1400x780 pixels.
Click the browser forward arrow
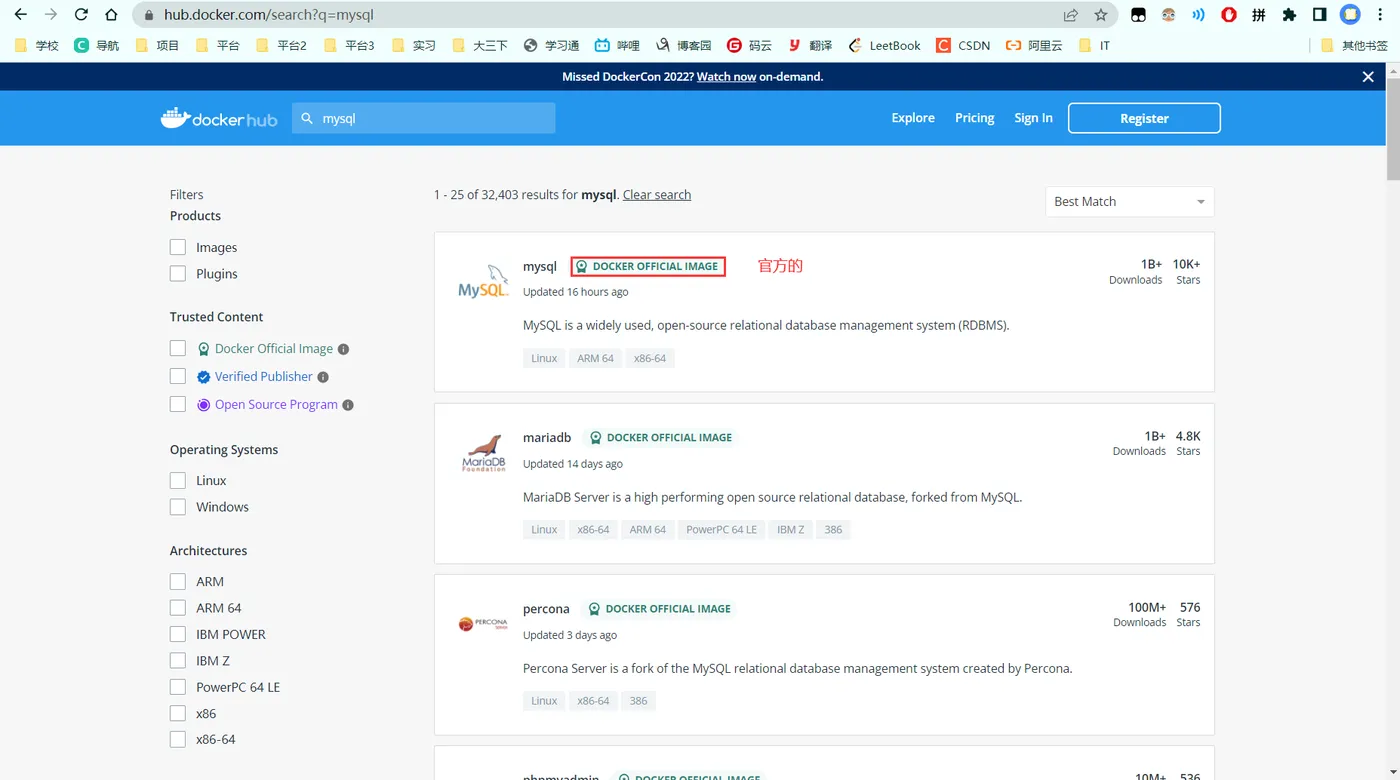pos(51,15)
